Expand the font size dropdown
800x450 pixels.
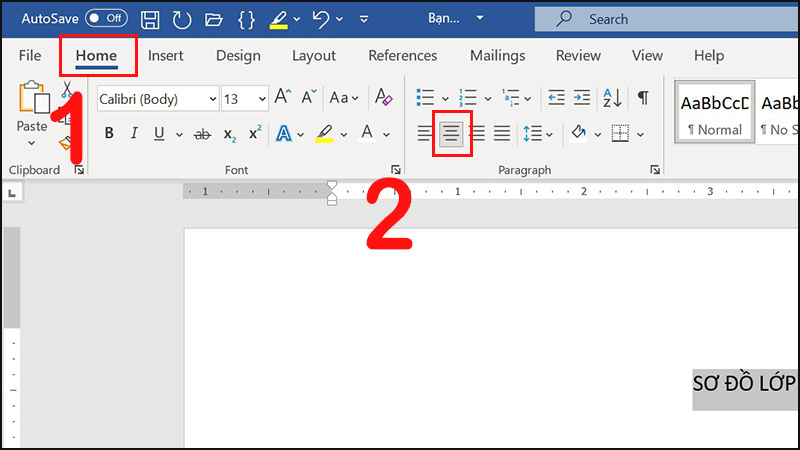(x=262, y=98)
